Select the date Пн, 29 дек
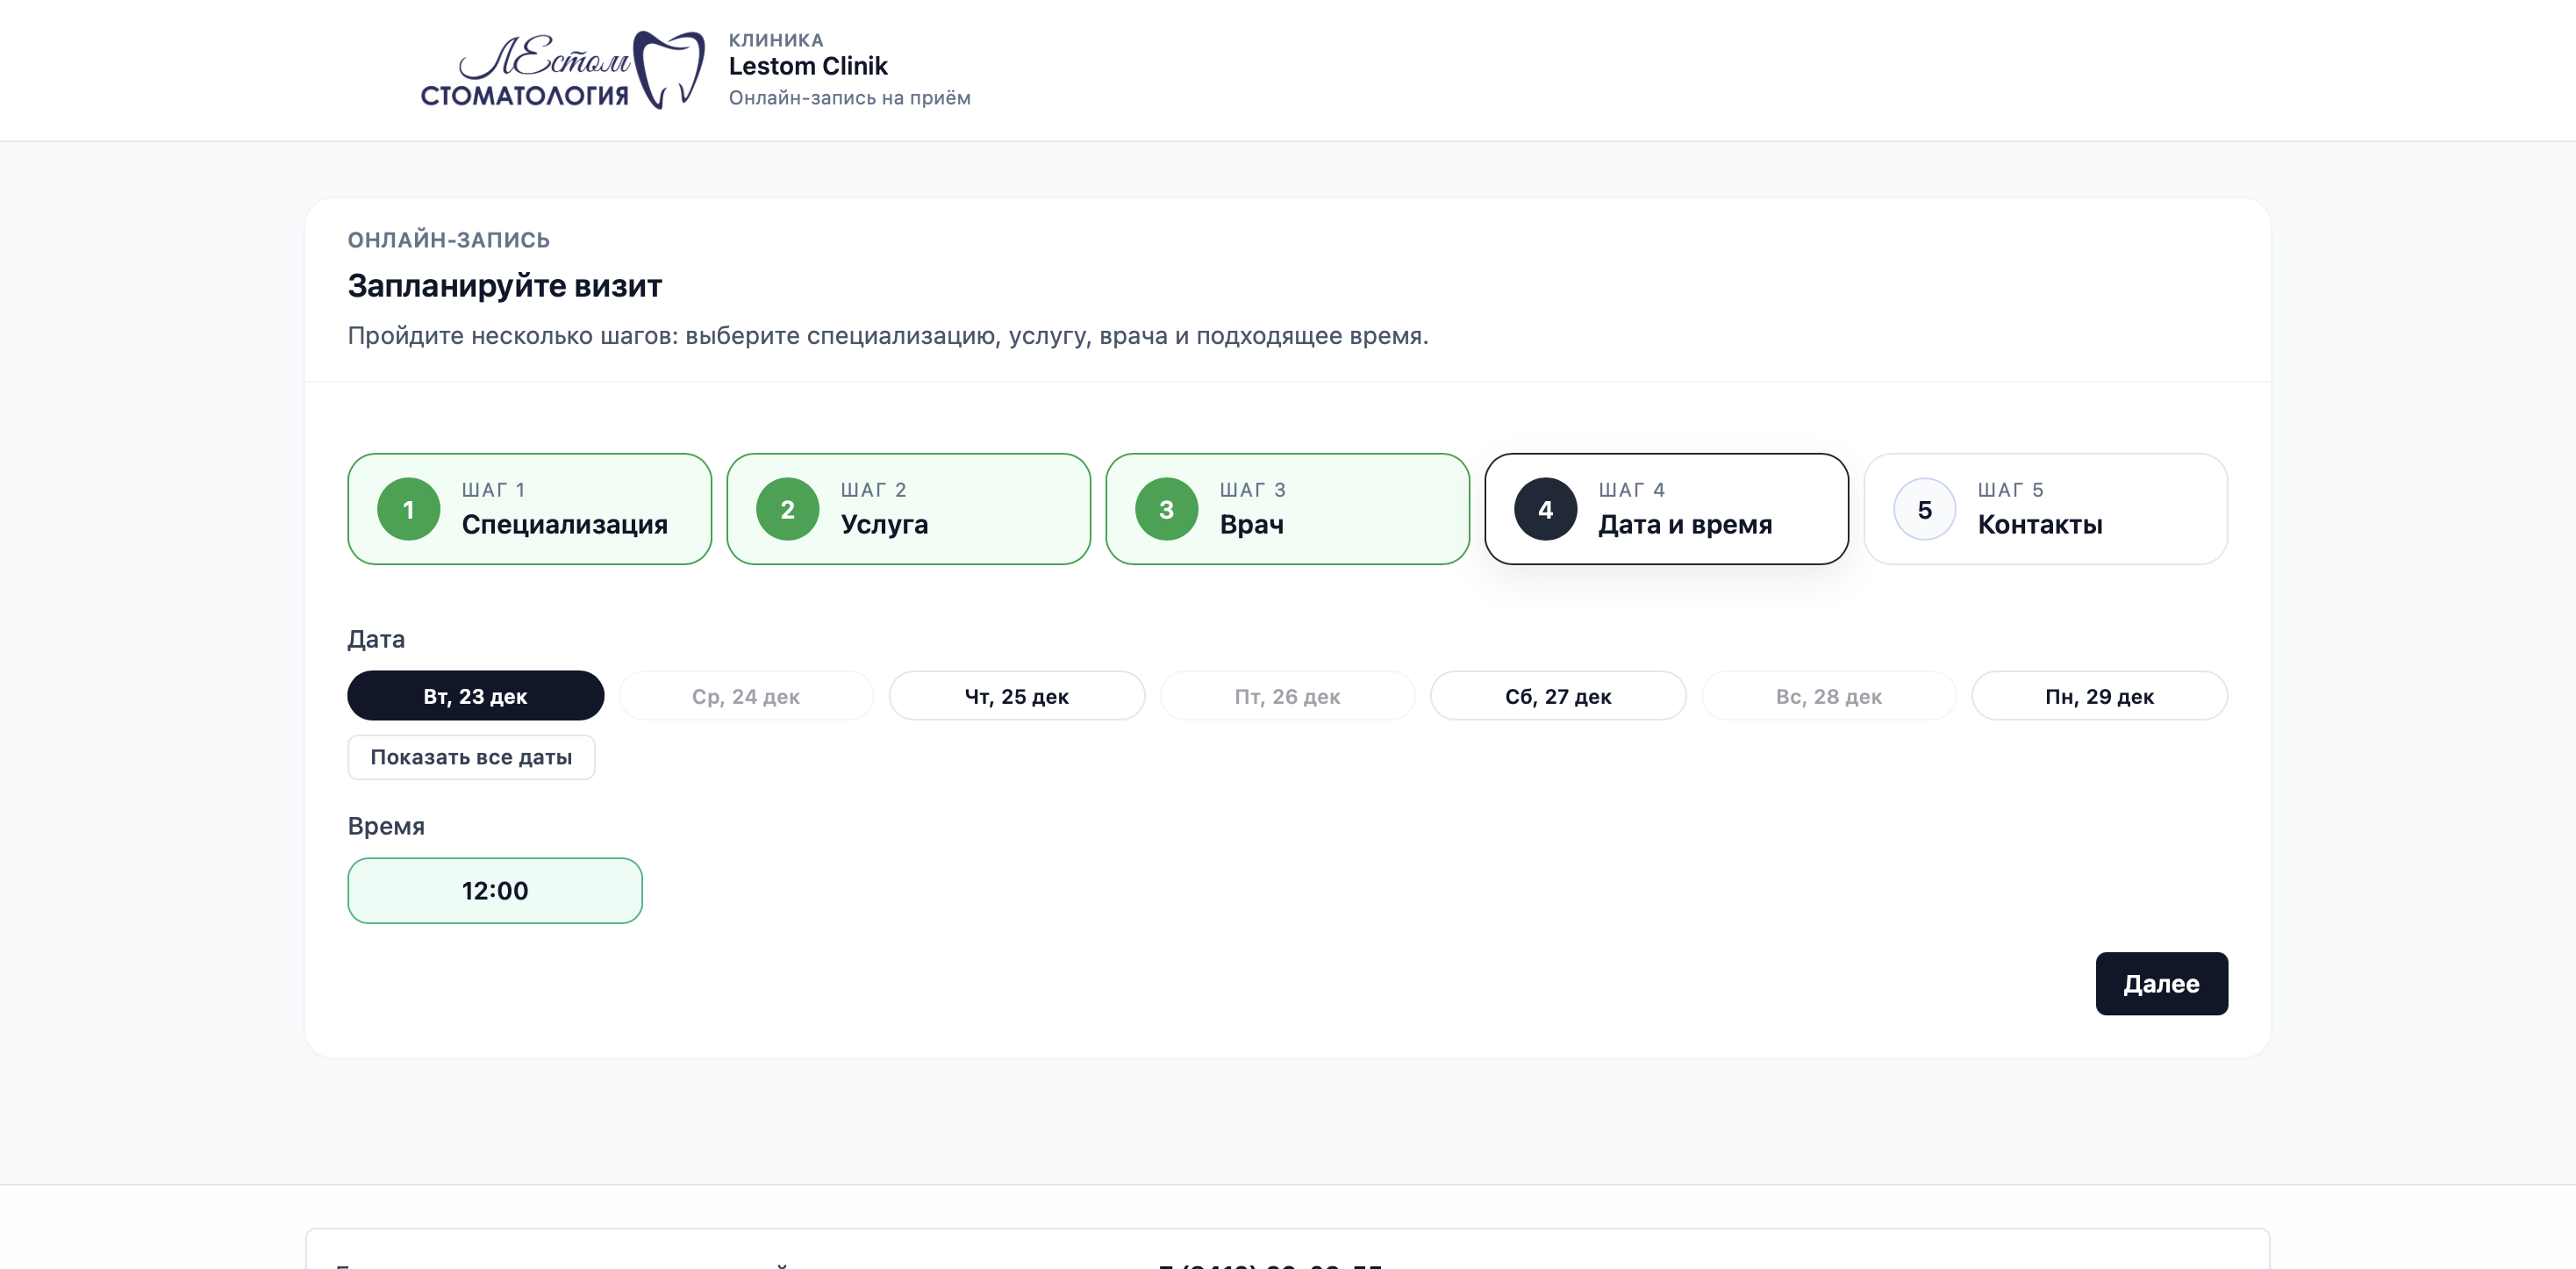Screen dimensions: 2576x1269 (x=2098, y=696)
